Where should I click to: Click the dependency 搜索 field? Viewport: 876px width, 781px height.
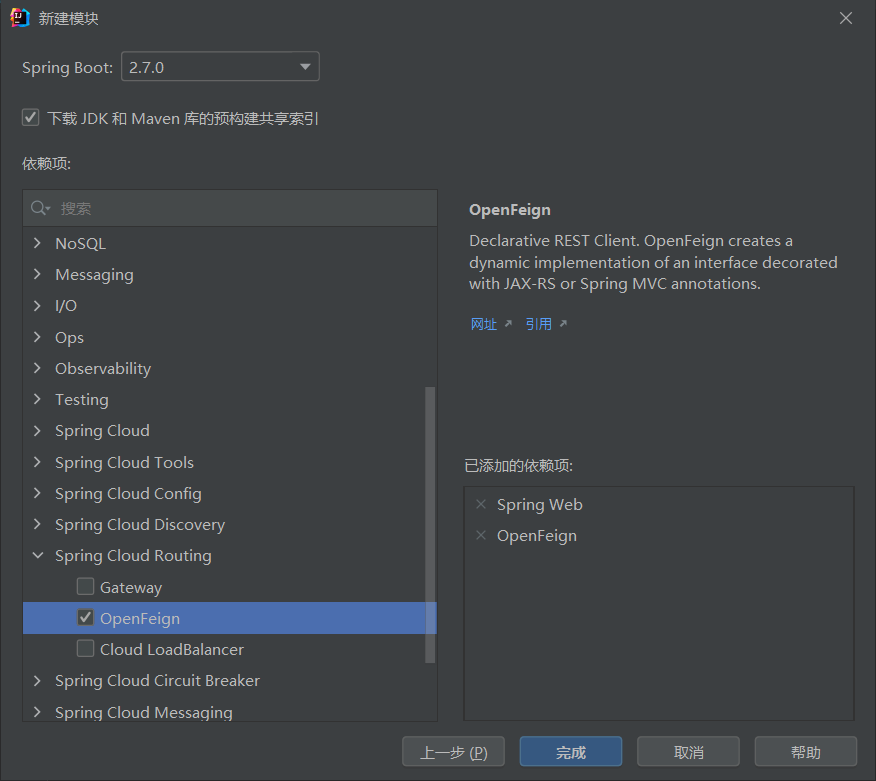tap(230, 208)
